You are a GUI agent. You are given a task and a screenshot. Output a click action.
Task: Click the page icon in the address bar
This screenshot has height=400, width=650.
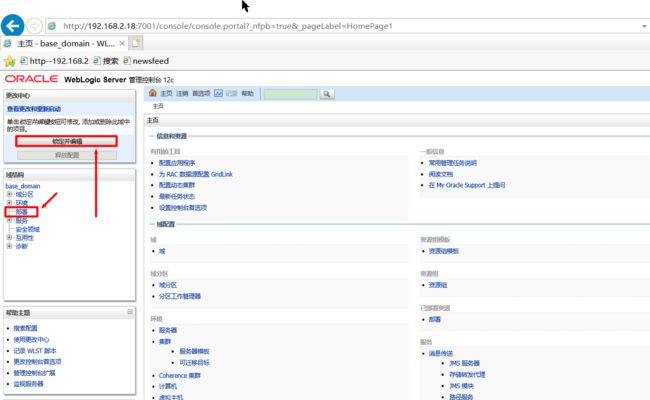tap(52, 26)
